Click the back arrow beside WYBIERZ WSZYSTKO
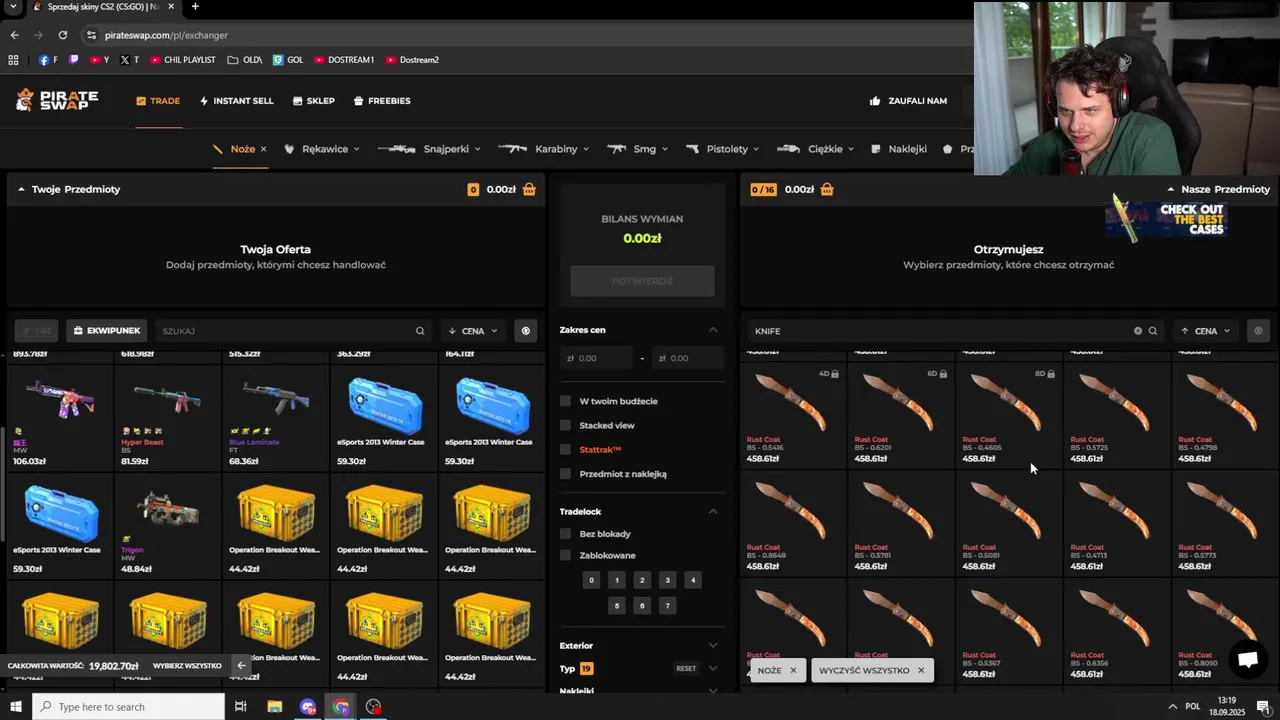The image size is (1280, 720). [x=241, y=666]
